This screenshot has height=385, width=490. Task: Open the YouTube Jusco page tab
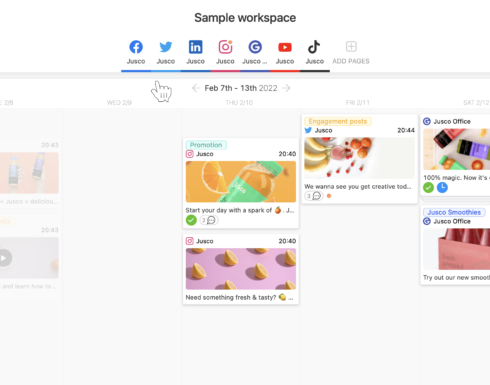285,52
